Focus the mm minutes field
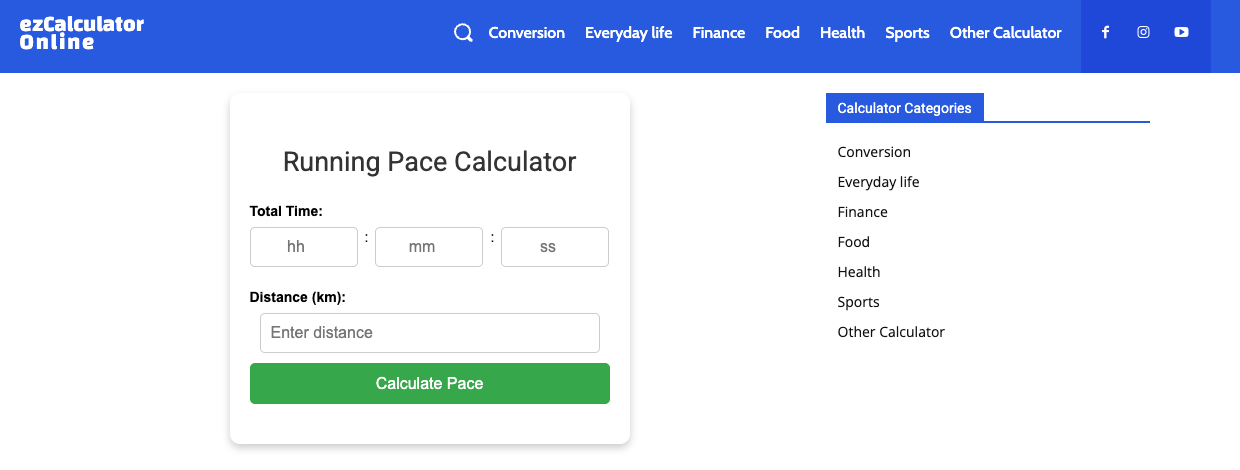The image size is (1240, 470). [x=429, y=247]
